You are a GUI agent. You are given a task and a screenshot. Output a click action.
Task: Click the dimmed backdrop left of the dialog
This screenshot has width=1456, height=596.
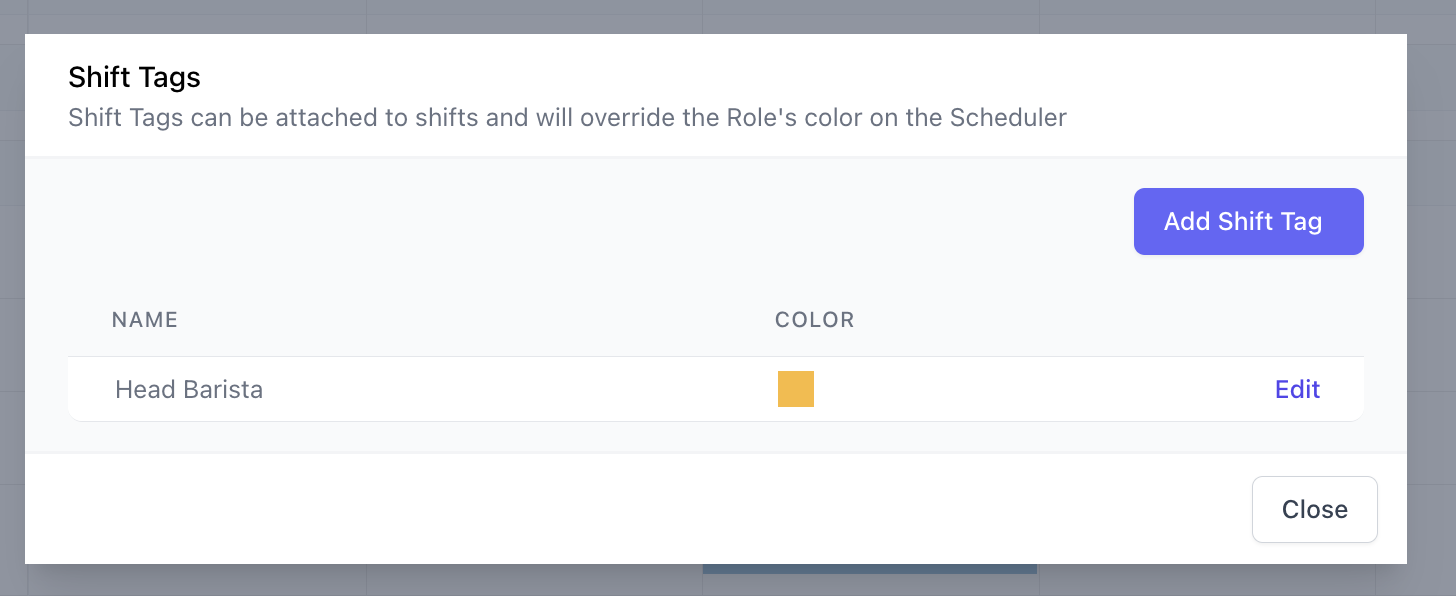coord(12,300)
